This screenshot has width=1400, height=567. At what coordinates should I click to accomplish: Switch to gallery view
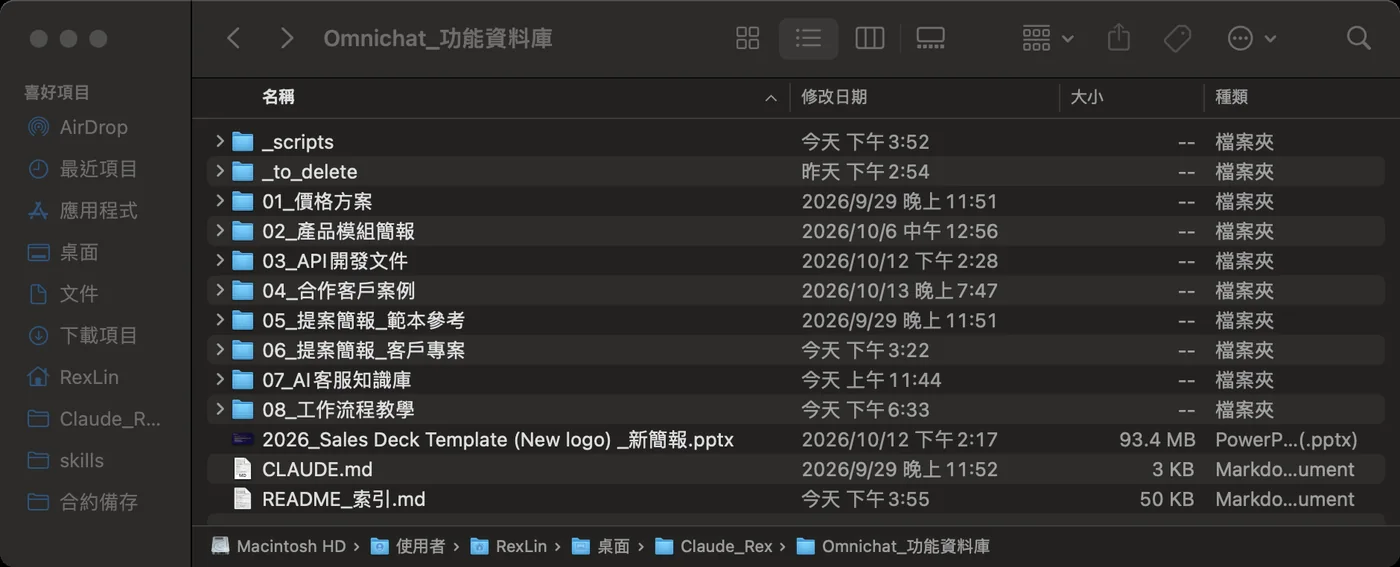[x=930, y=38]
